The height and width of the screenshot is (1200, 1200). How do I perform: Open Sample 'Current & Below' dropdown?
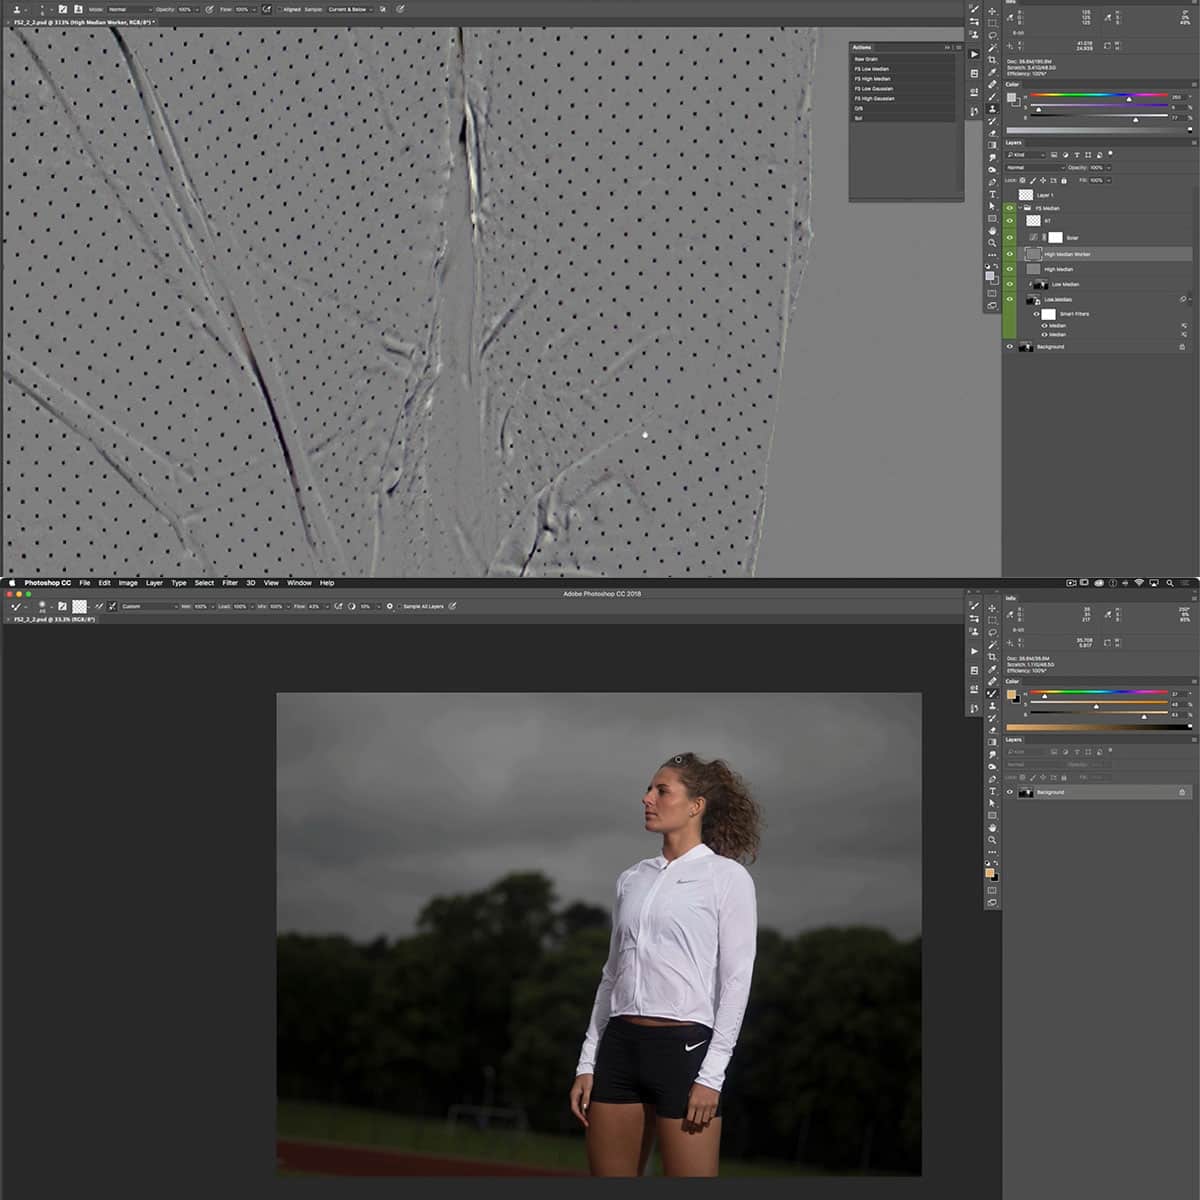(349, 9)
